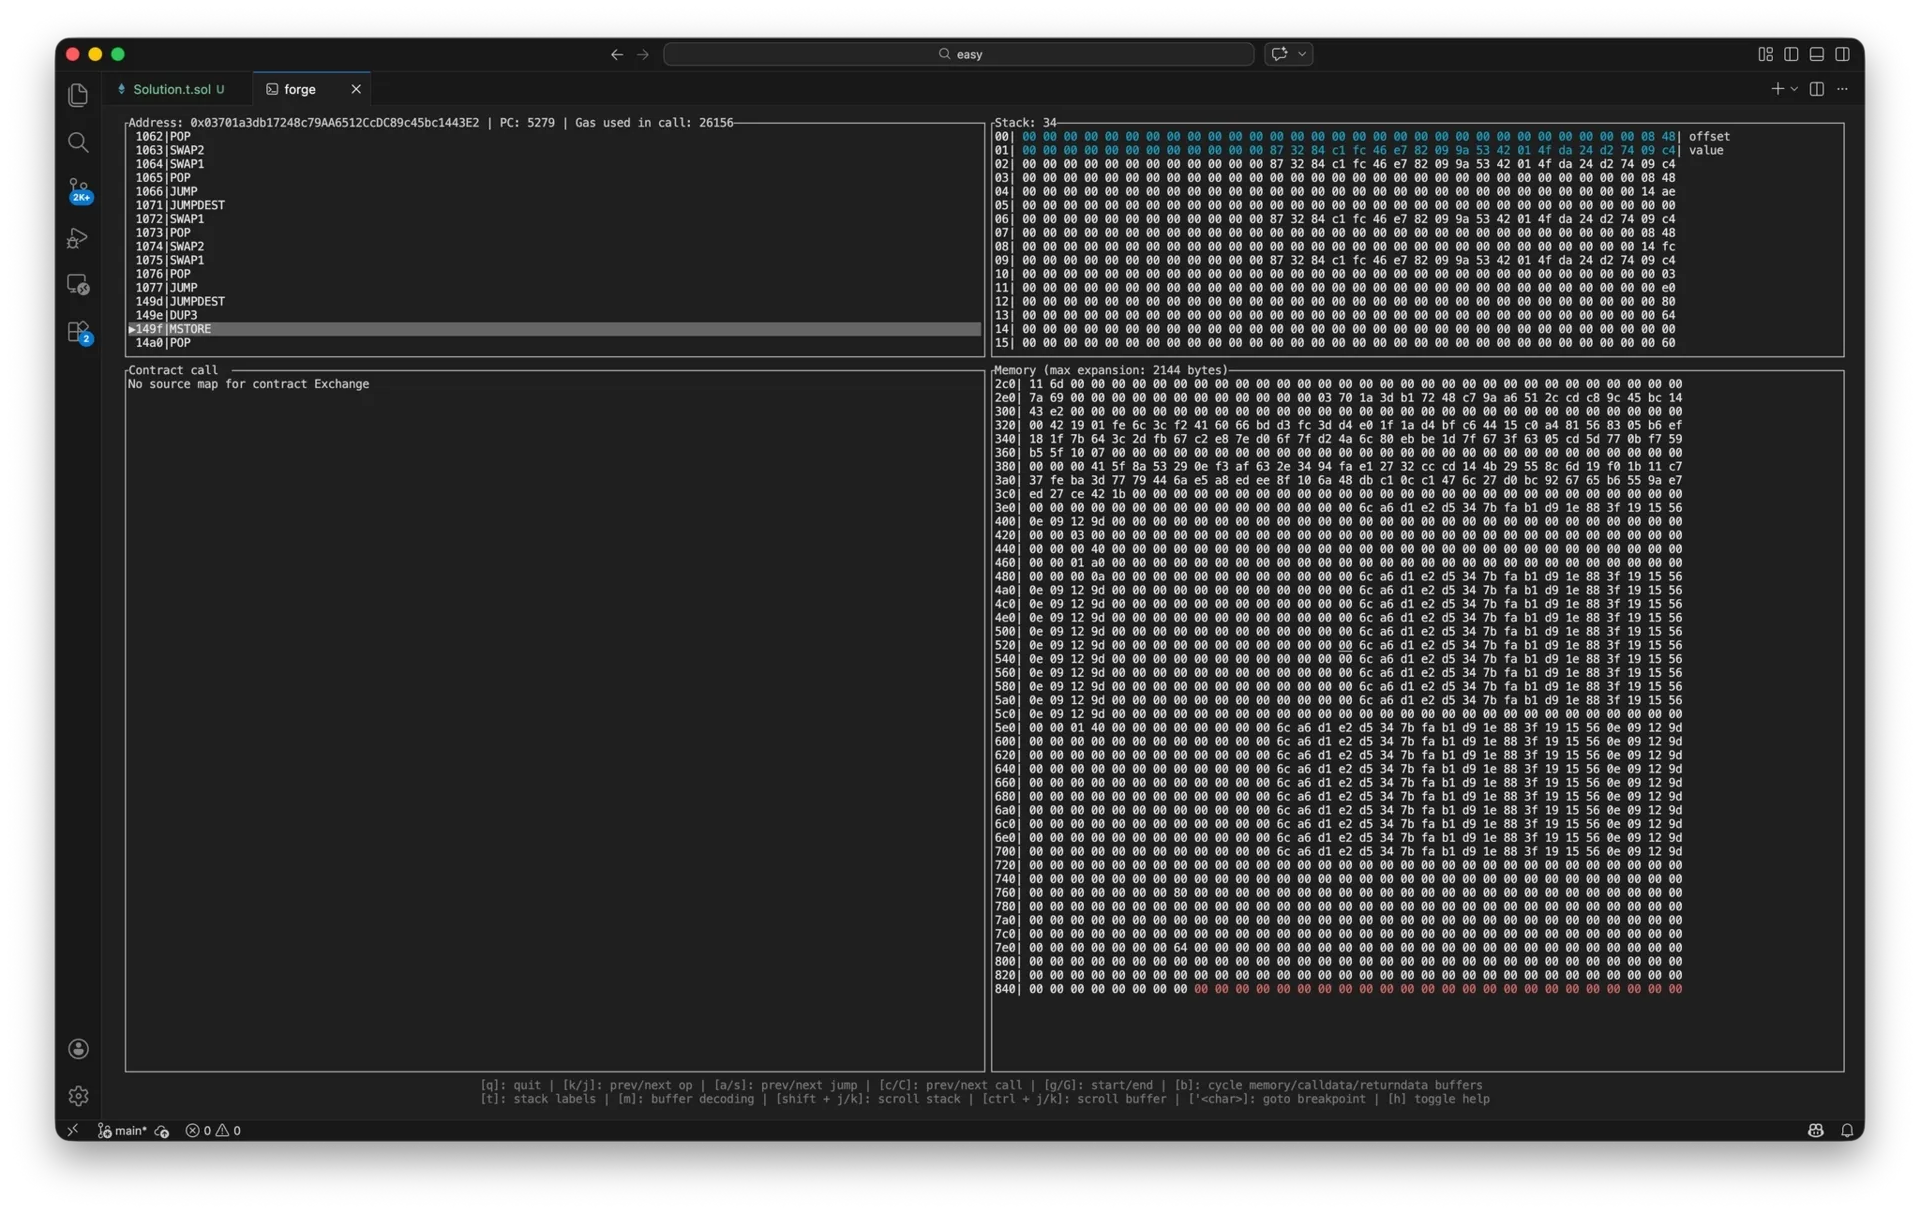
Task: Toggle the primary side bar visibility
Action: point(1791,54)
